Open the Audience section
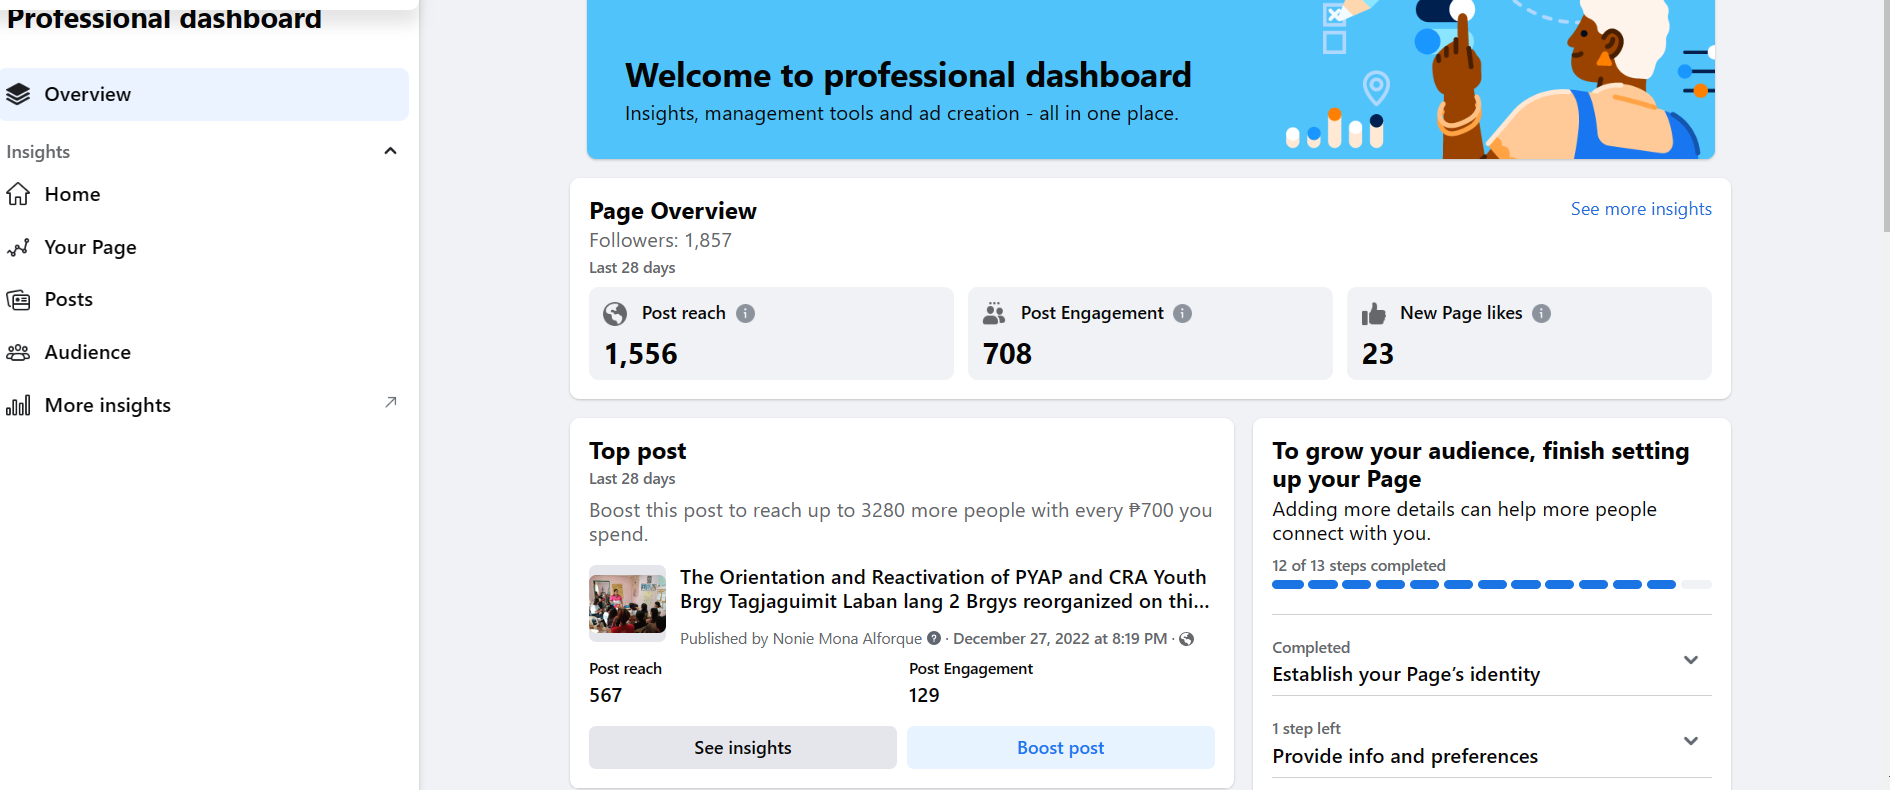The image size is (1890, 790). 204,352
